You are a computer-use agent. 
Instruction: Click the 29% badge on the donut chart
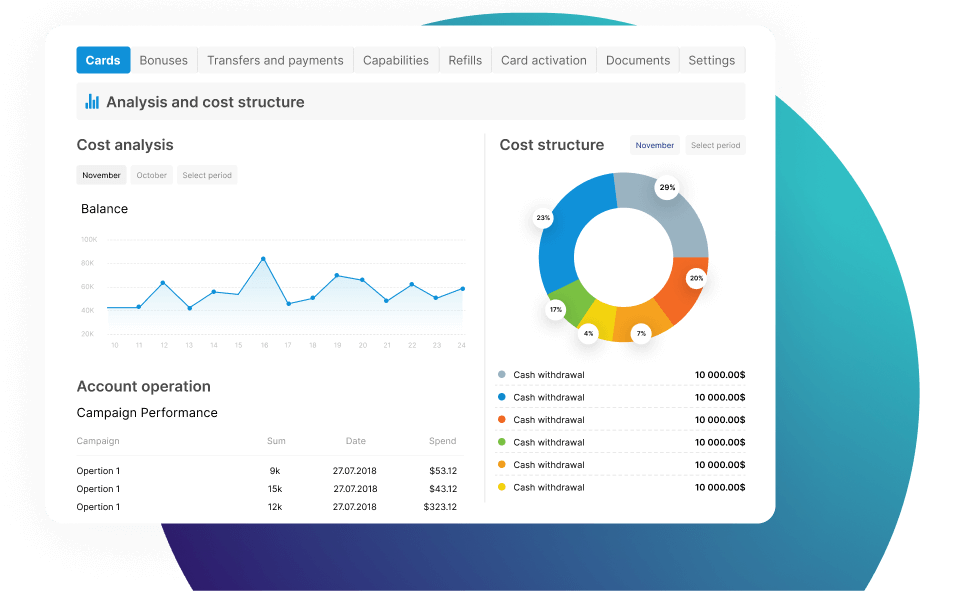pyautogui.click(x=667, y=187)
